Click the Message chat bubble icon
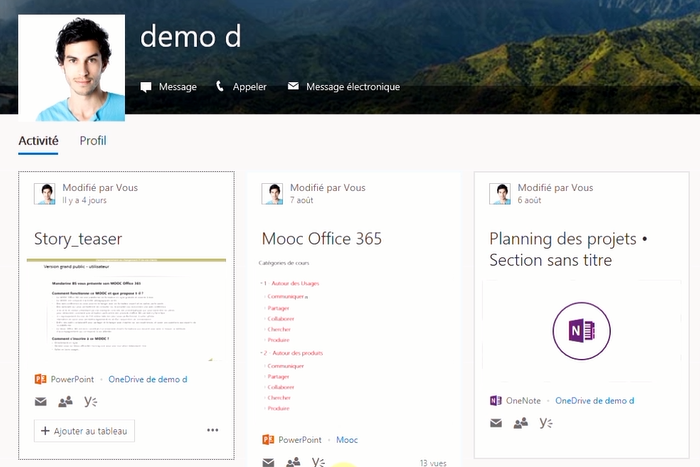 (146, 87)
